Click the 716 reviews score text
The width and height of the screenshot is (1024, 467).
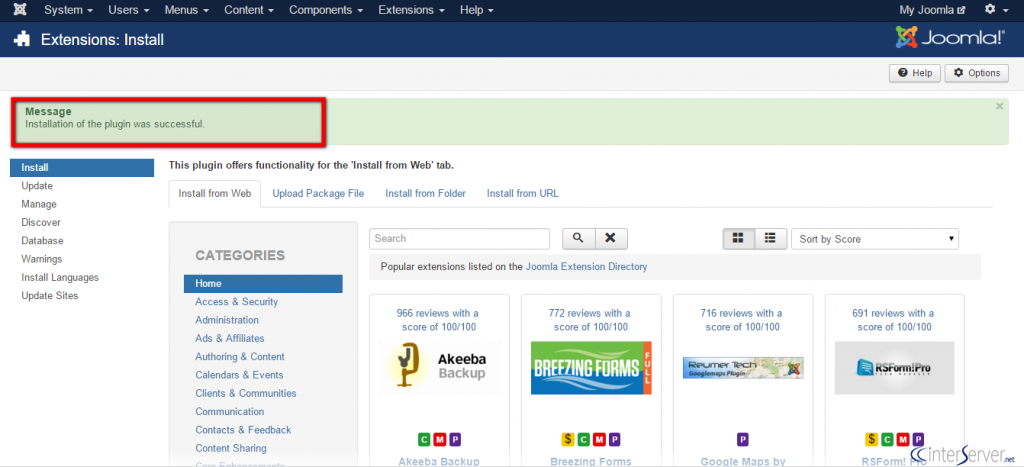click(x=743, y=320)
